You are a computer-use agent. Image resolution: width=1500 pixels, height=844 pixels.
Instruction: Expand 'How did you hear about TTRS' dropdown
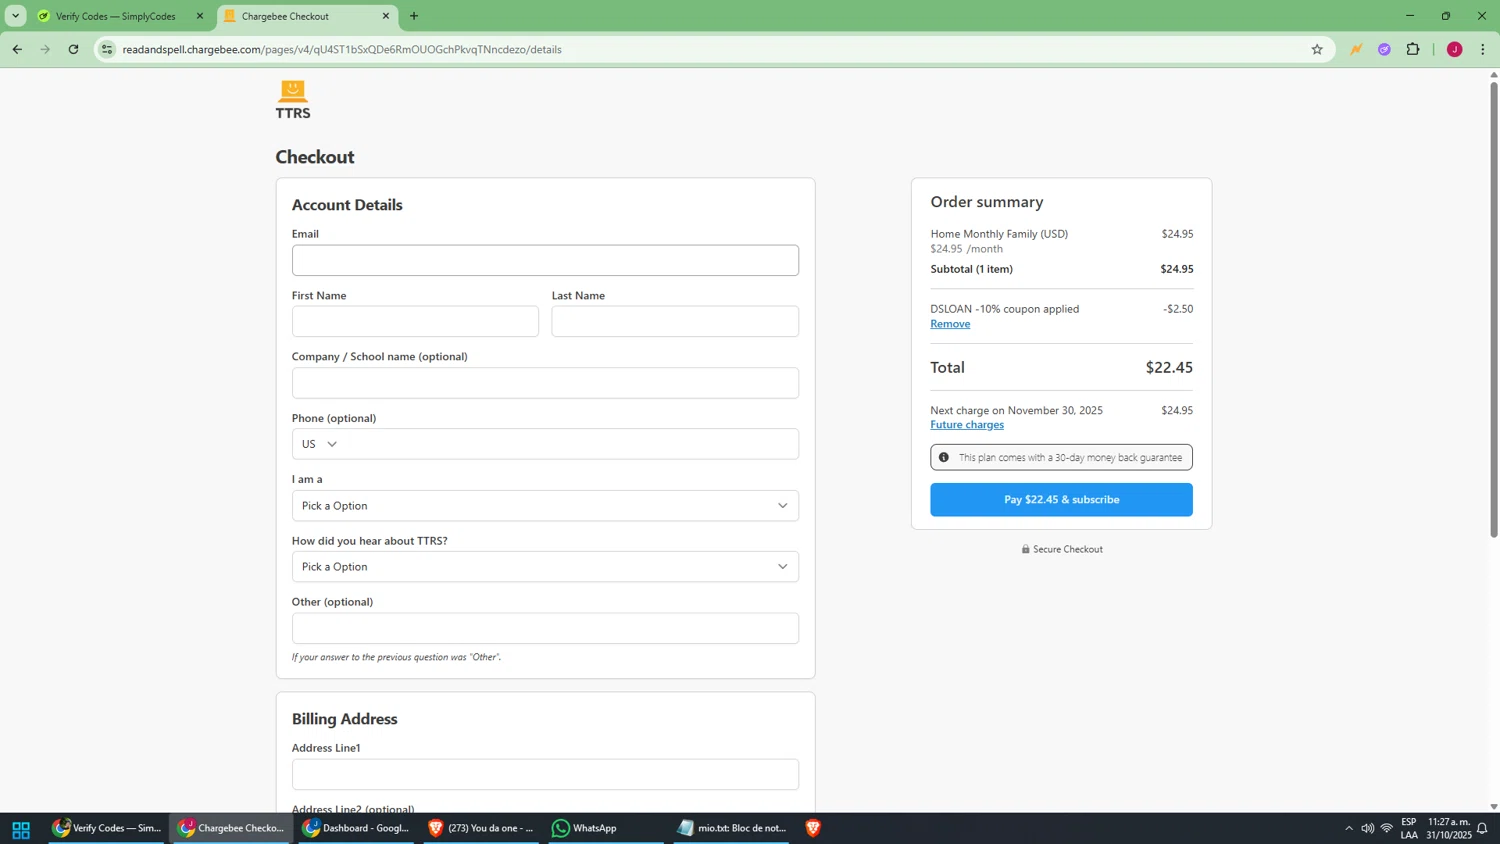click(x=545, y=567)
